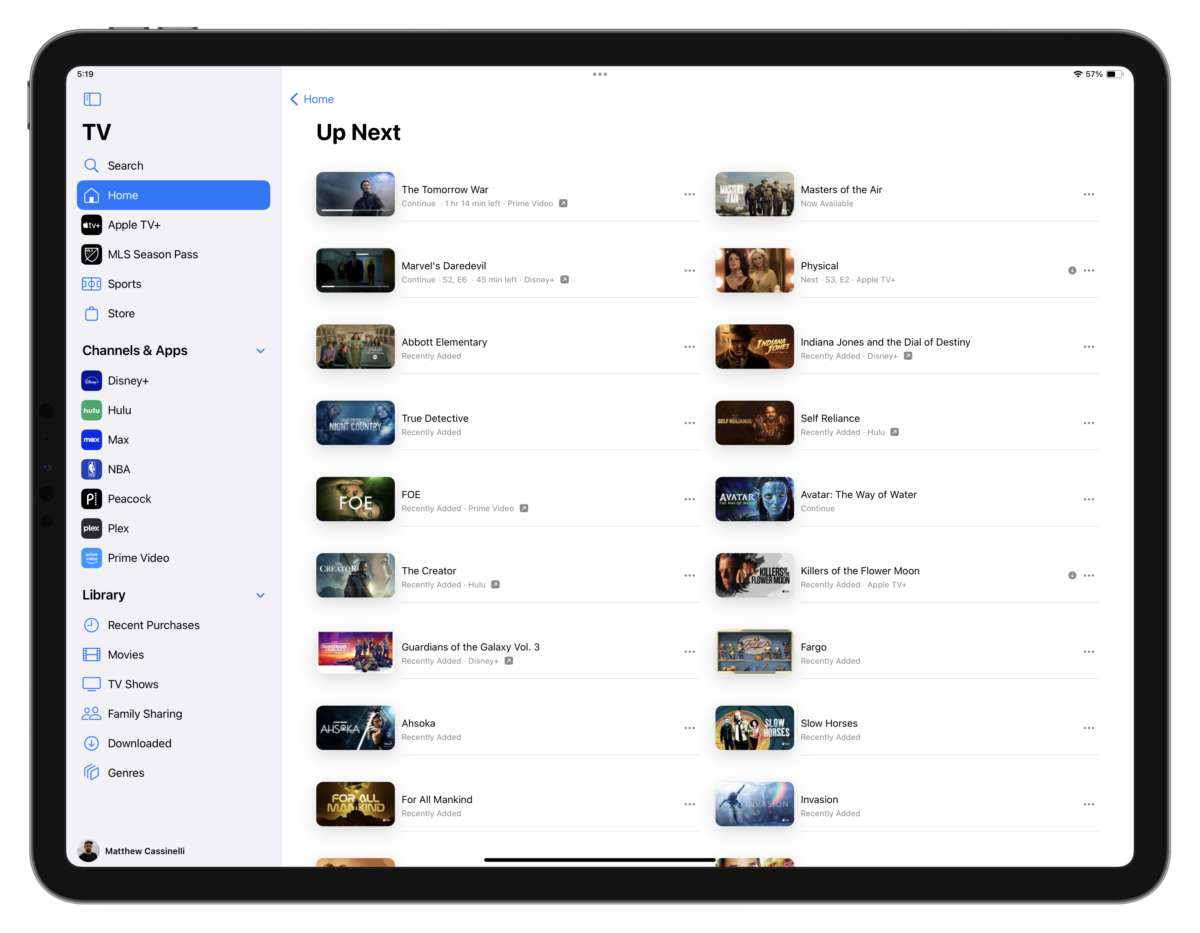This screenshot has height=933, width=1200.
Task: Open MLS Season Pass
Action: pyautogui.click(x=150, y=254)
